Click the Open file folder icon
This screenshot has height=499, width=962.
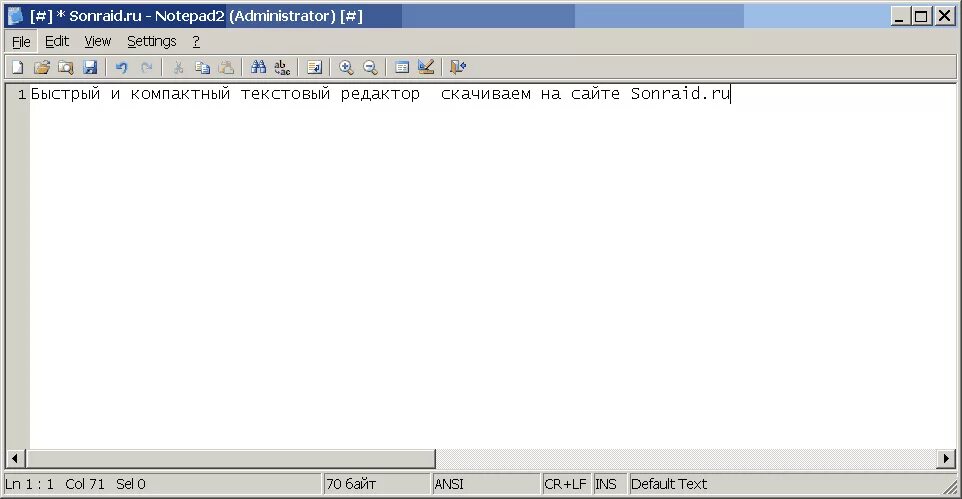click(x=42, y=67)
